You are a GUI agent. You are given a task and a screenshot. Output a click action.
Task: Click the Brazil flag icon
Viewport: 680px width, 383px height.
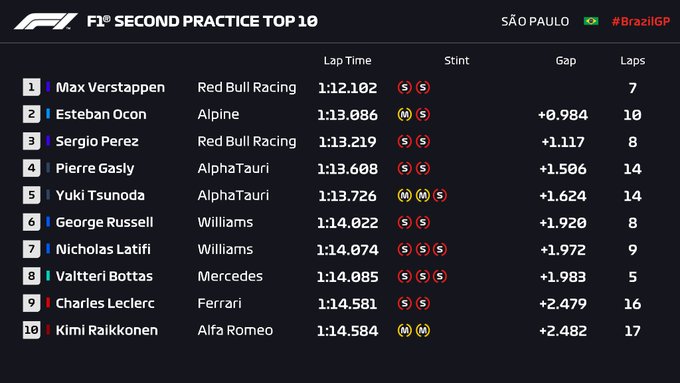pyautogui.click(x=591, y=21)
